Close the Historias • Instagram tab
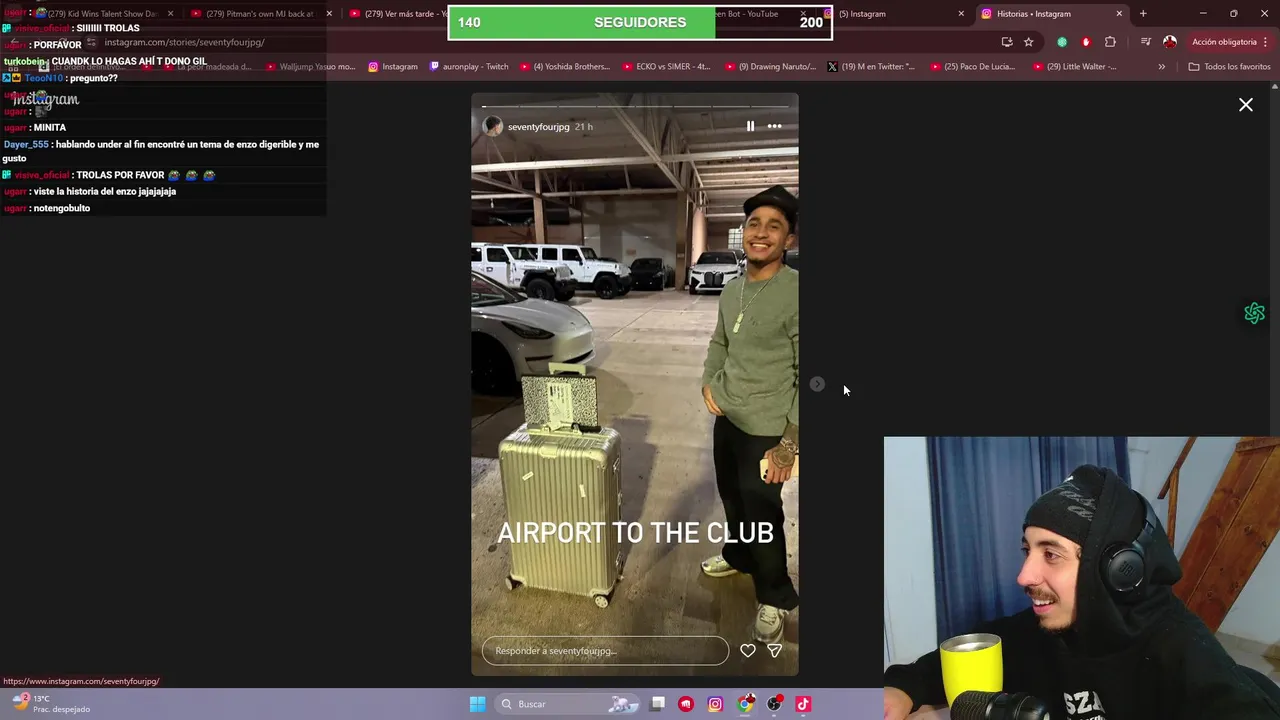 point(1119,14)
